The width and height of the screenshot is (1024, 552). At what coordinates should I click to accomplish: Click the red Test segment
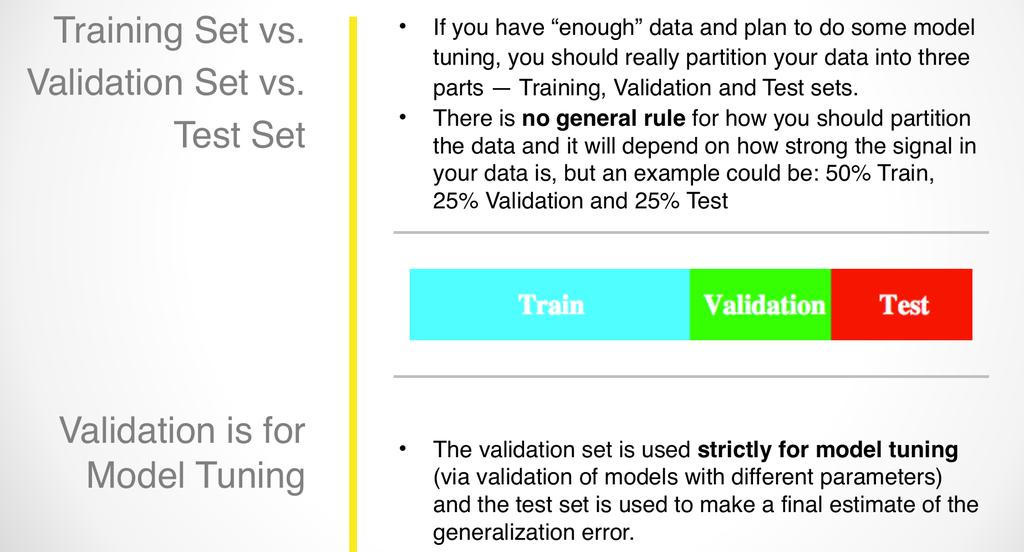pyautogui.click(x=901, y=304)
